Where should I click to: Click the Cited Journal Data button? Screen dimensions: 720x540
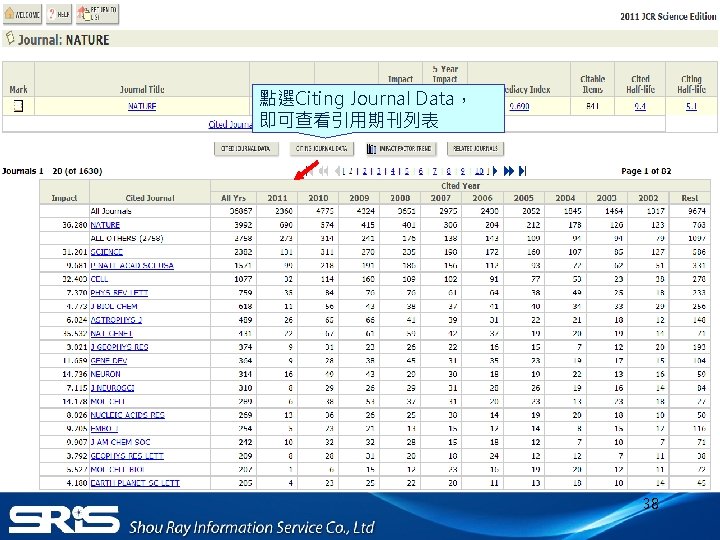point(246,148)
